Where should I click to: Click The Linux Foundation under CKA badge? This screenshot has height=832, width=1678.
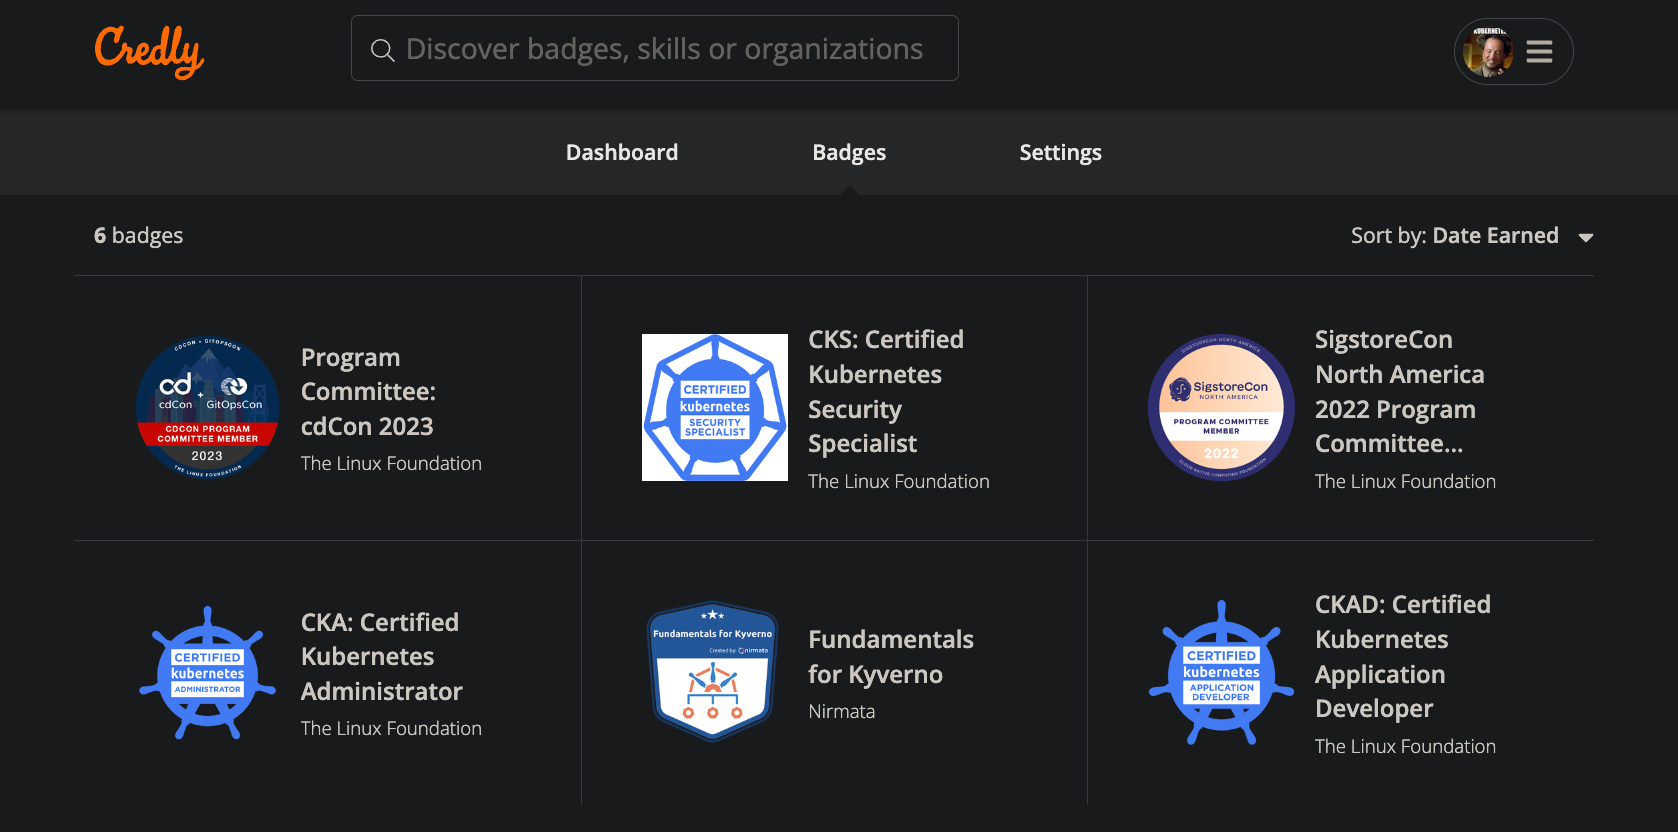click(x=391, y=728)
